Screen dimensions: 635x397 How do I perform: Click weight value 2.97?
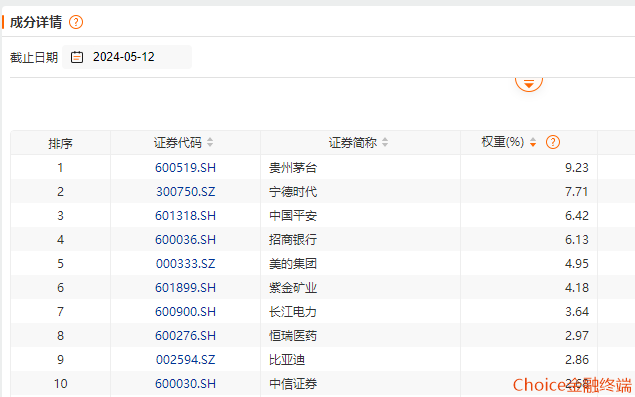[577, 335]
